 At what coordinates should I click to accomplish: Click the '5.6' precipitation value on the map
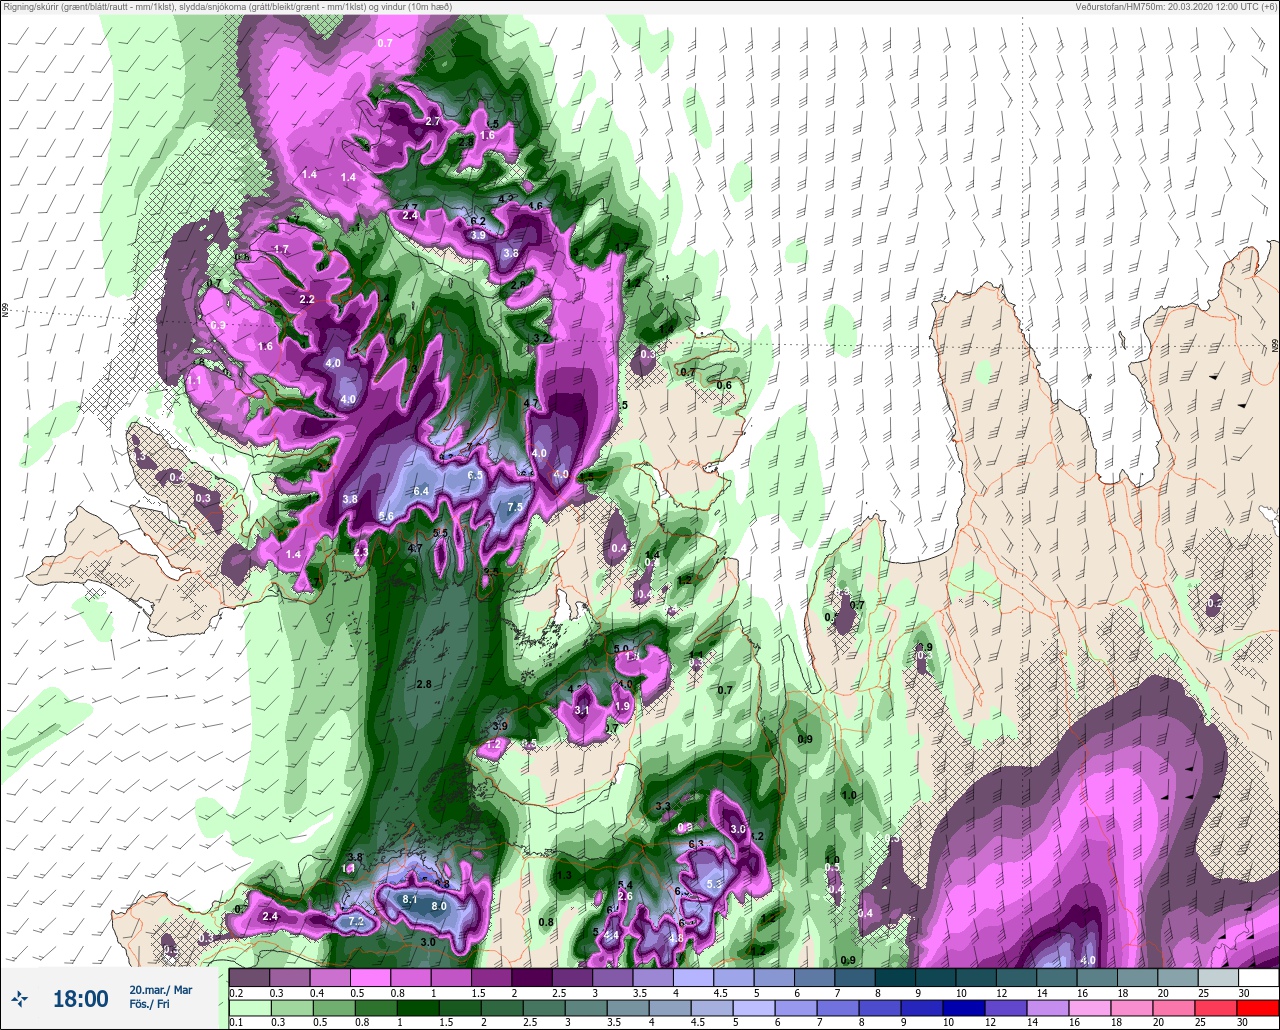pyautogui.click(x=386, y=515)
